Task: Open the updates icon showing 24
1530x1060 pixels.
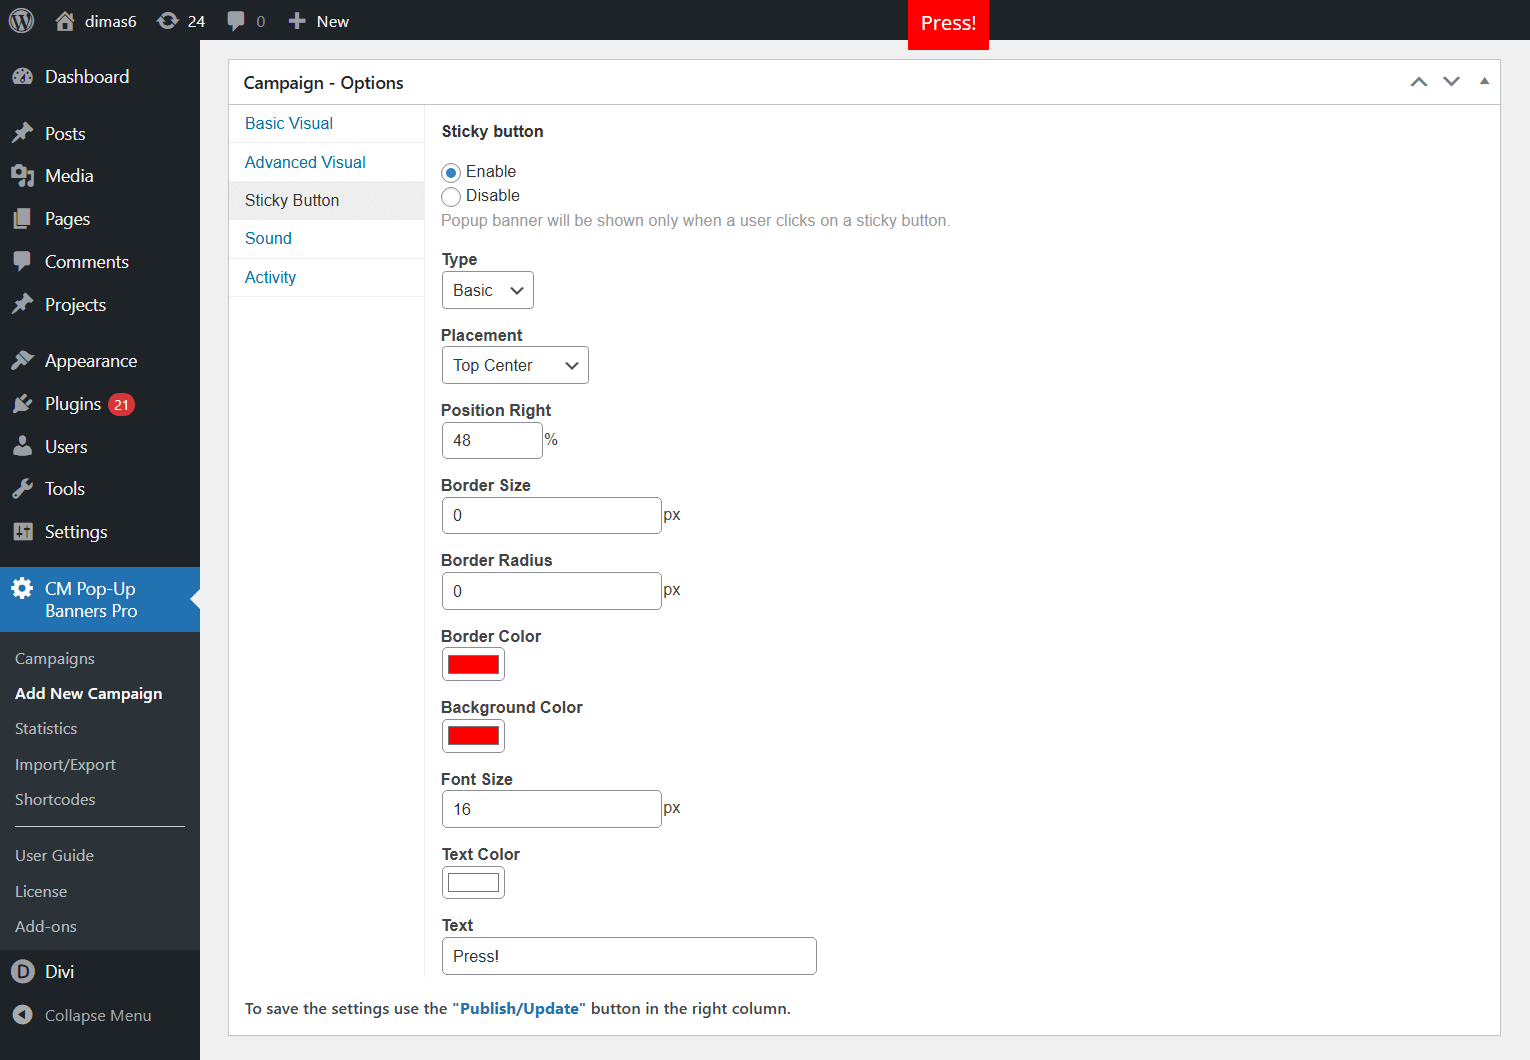Action: (x=168, y=21)
